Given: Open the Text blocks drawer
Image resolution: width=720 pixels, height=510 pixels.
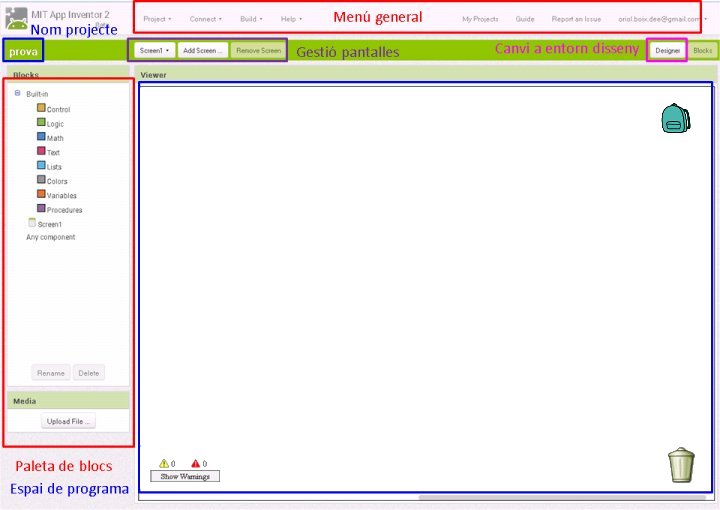Looking at the screenshot, I should [x=53, y=152].
